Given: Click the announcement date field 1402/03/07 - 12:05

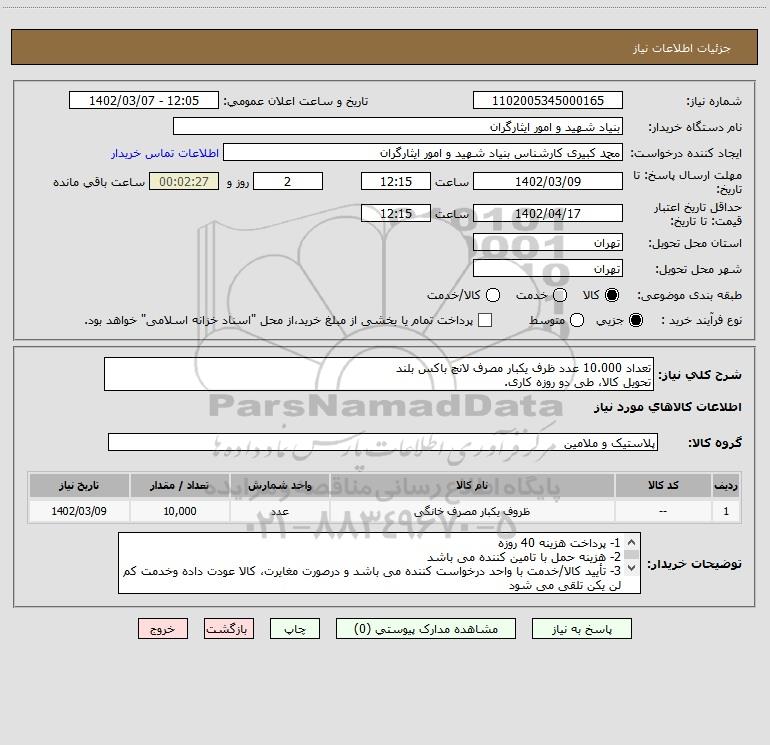Looking at the screenshot, I should pyautogui.click(x=144, y=100).
